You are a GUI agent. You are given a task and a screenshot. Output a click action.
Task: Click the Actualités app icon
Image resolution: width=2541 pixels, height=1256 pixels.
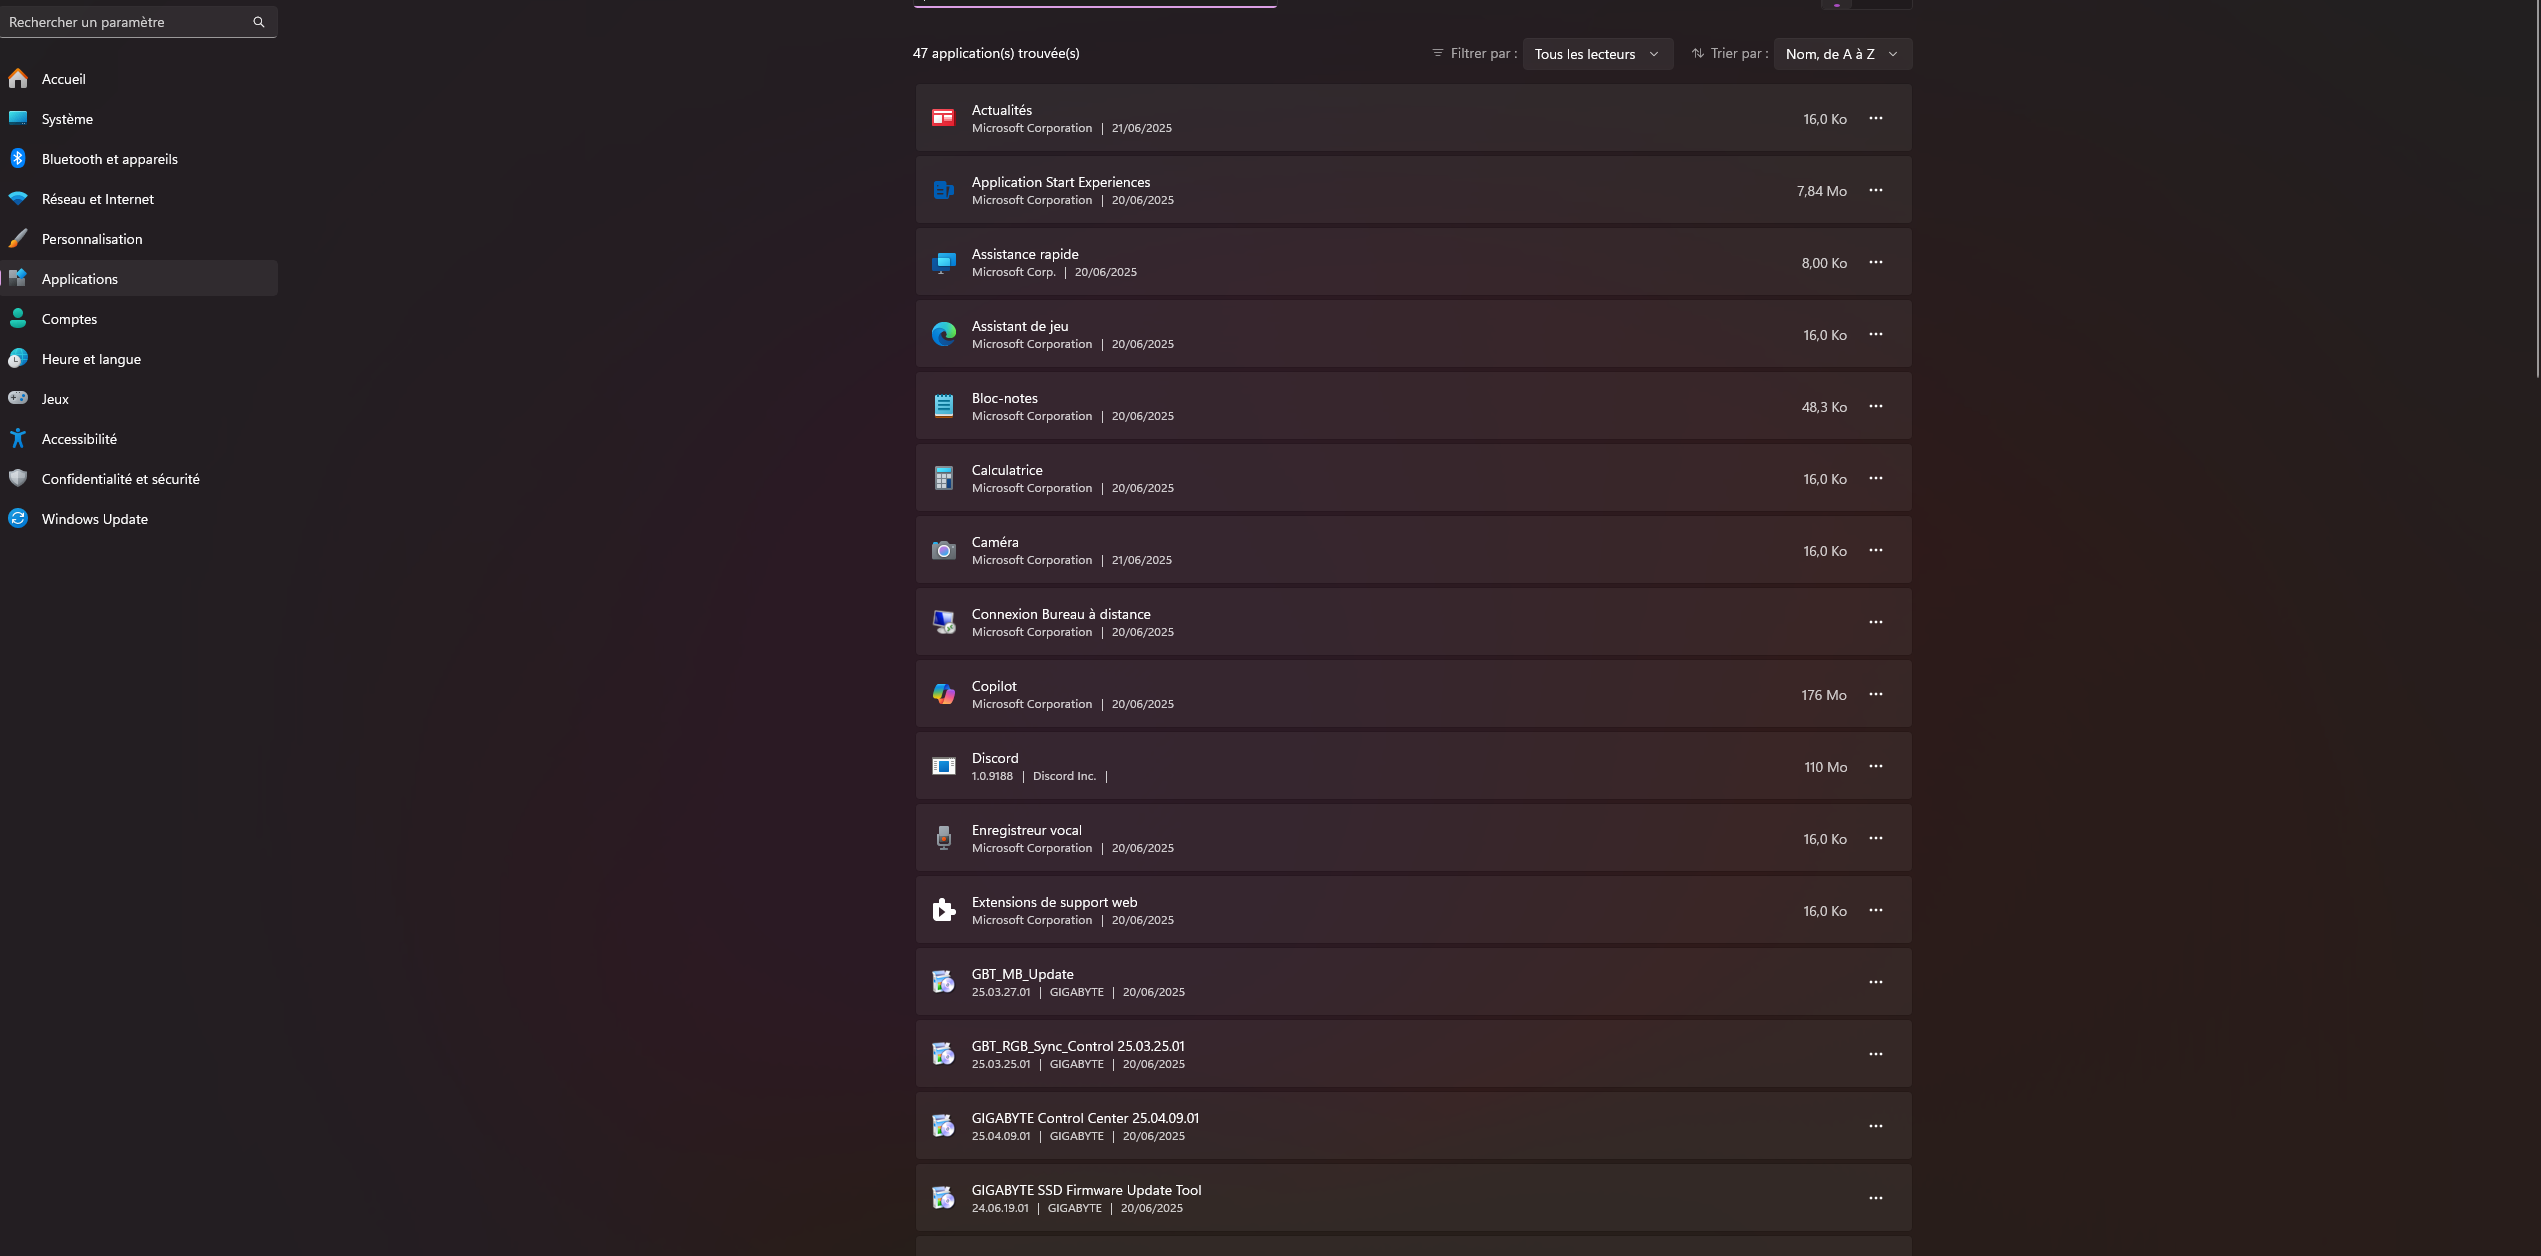point(943,118)
